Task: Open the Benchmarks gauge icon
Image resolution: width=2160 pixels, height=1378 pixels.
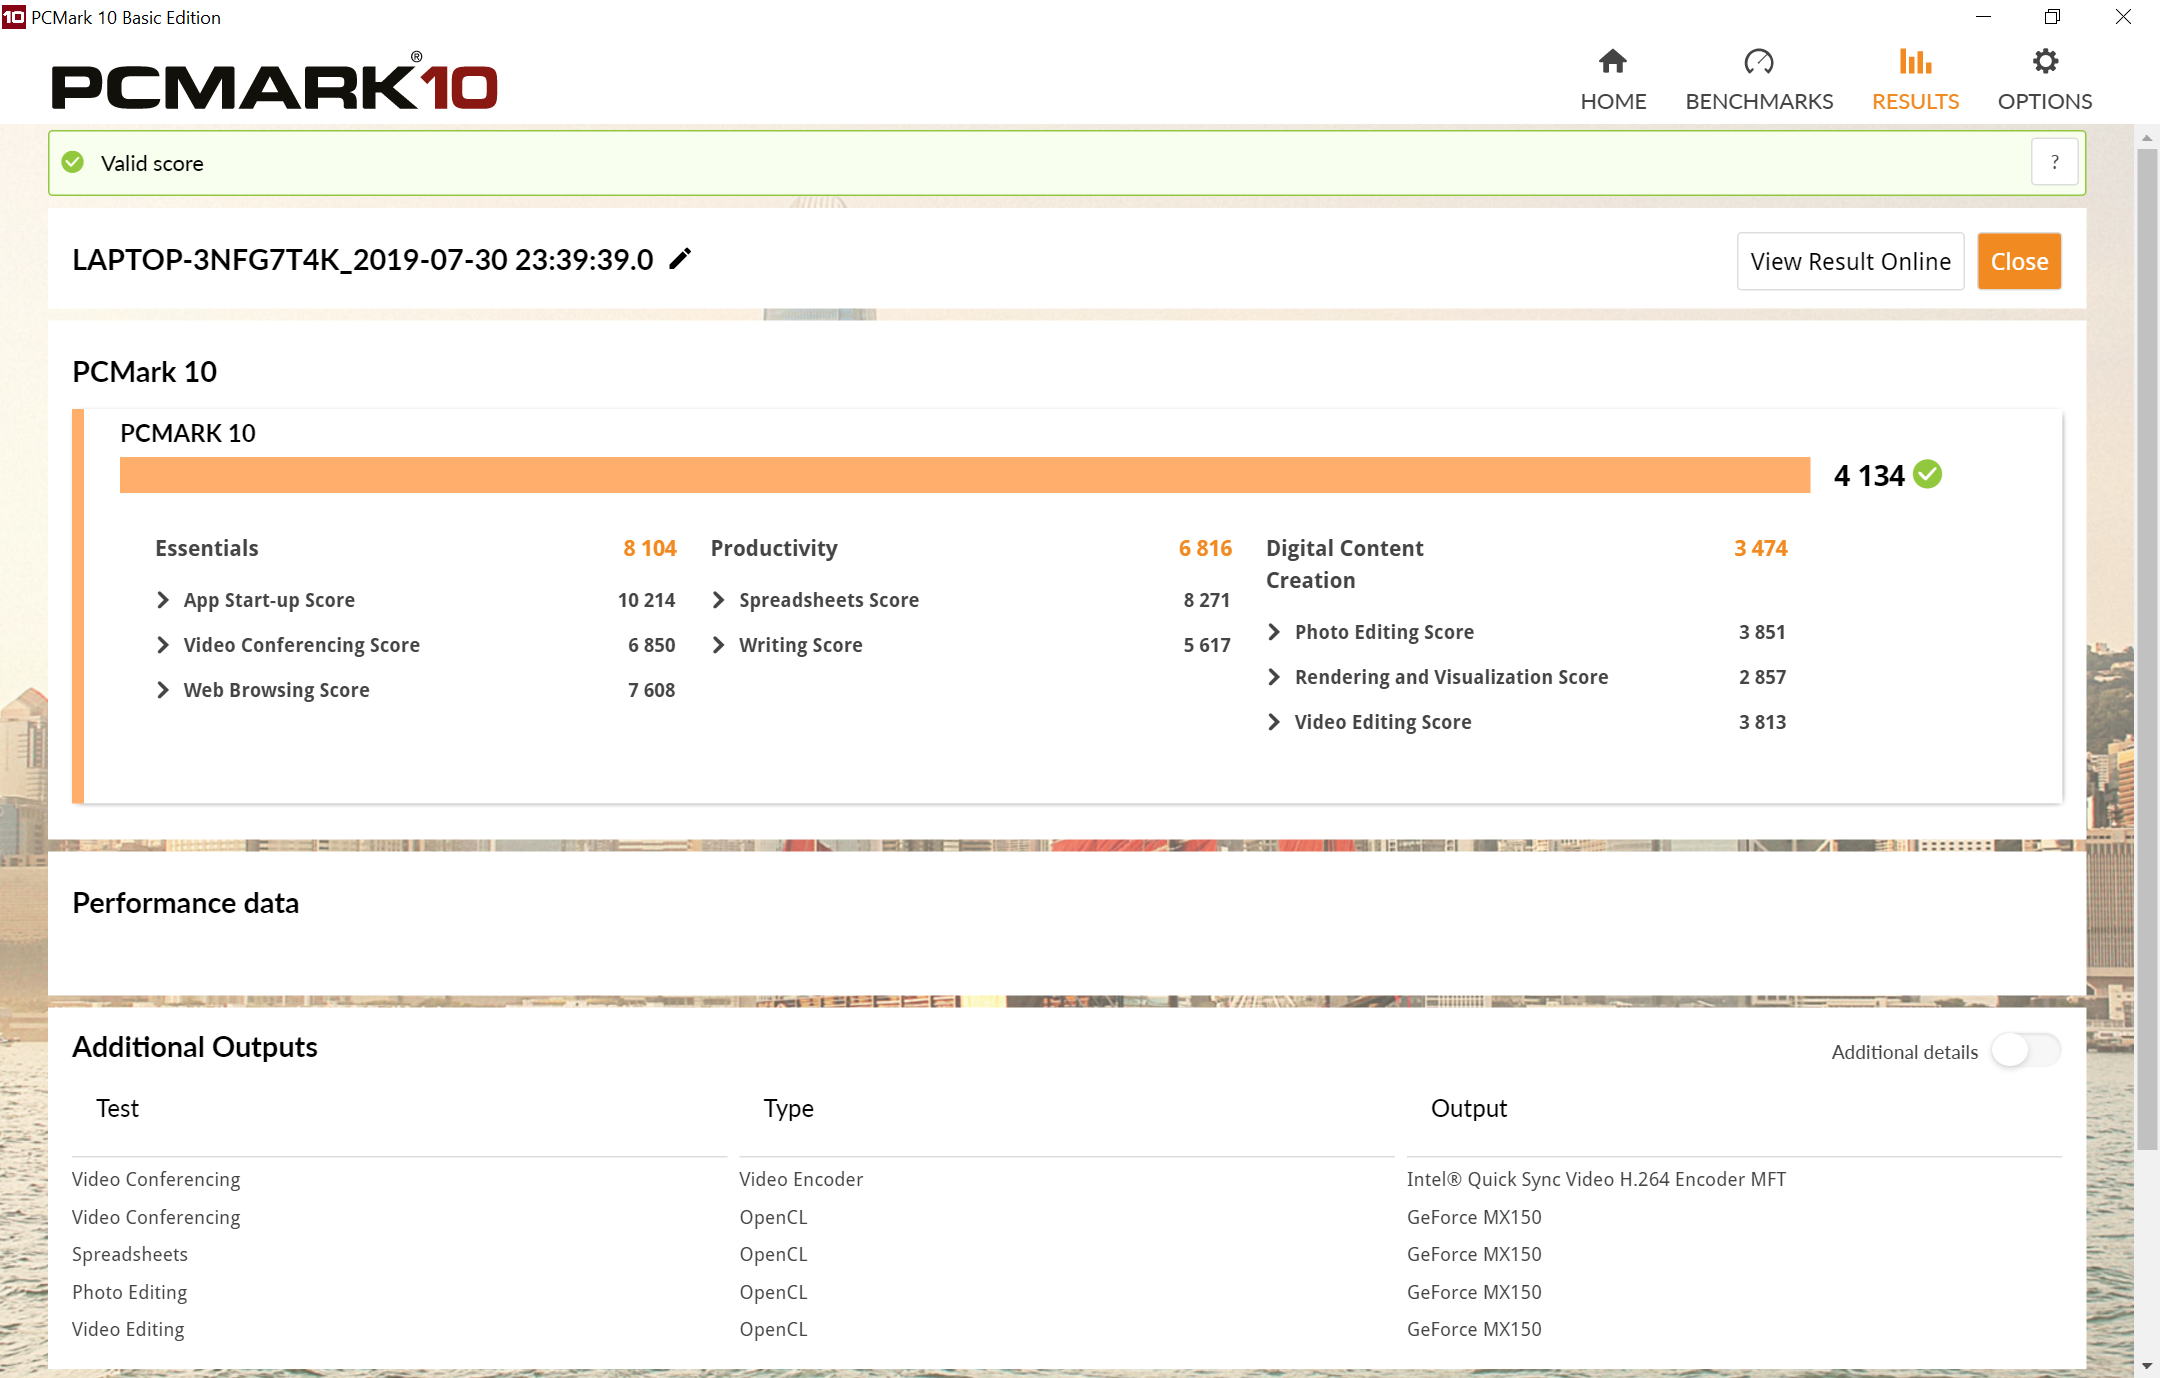Action: click(1758, 61)
